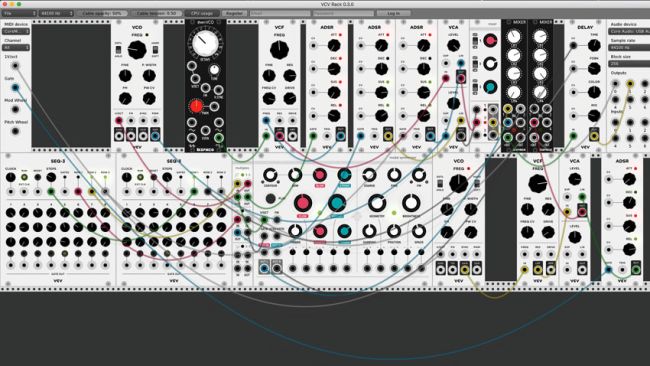650x366 pixels.
Task: Click the Log in button
Action: click(393, 13)
